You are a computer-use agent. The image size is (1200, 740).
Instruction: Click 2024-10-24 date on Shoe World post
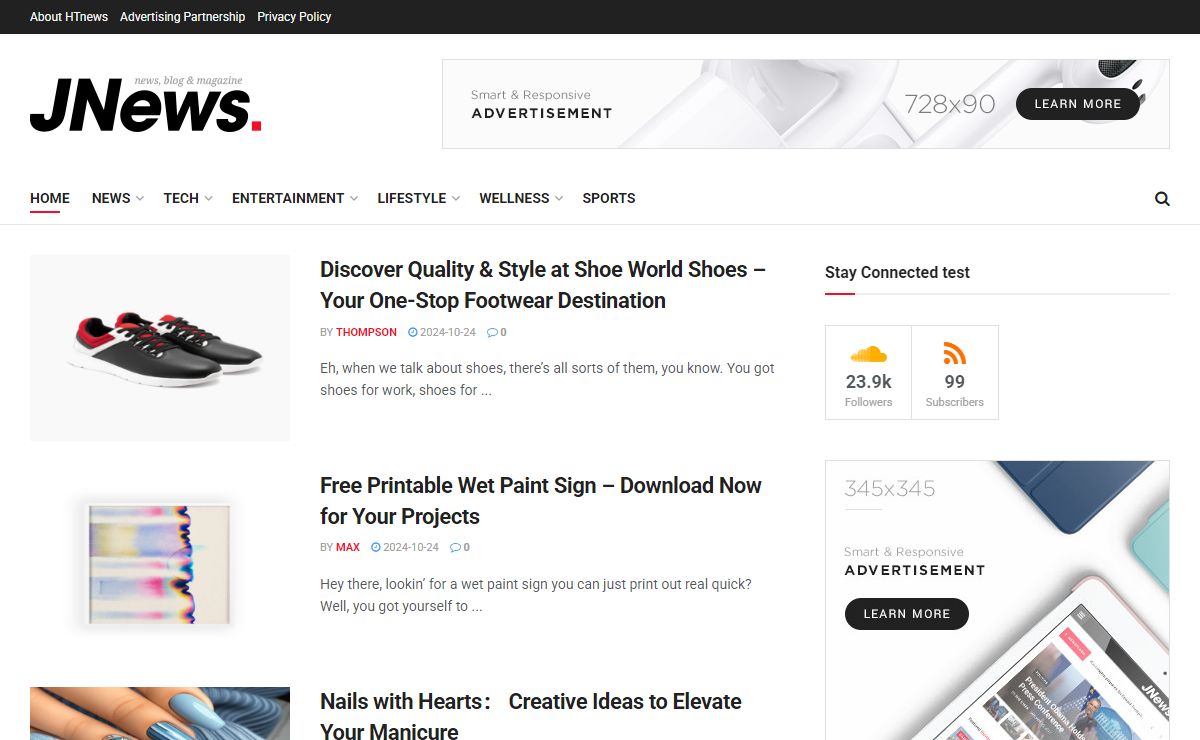click(x=448, y=332)
